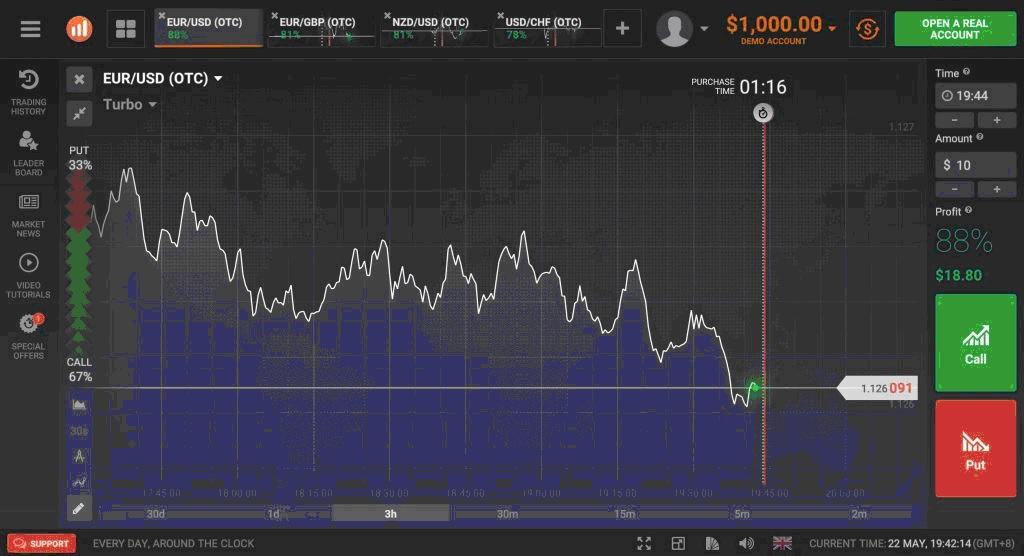The height and width of the screenshot is (556, 1024).
Task: Click the chart grid layout icon
Action: pyautogui.click(x=126, y=29)
